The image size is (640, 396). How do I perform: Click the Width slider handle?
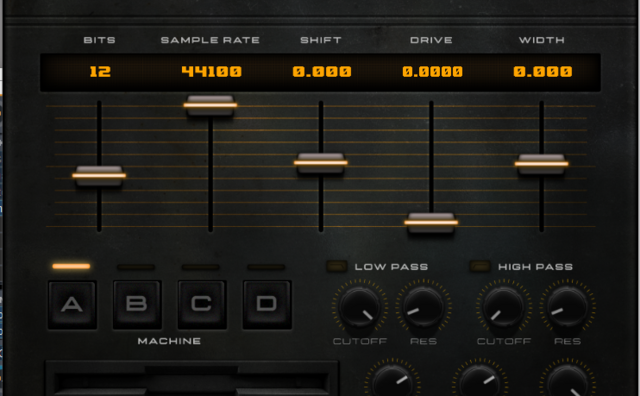(541, 164)
